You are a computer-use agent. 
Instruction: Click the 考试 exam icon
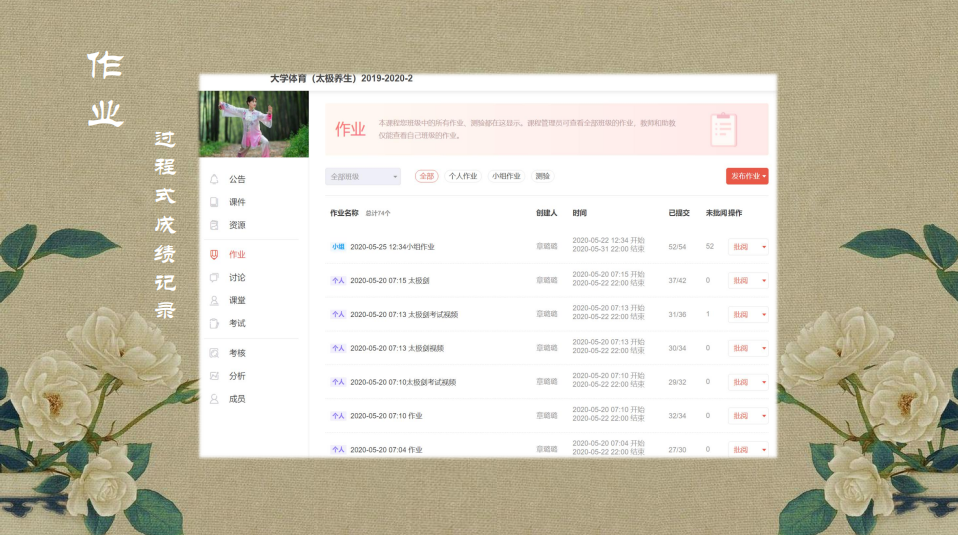click(x=214, y=323)
